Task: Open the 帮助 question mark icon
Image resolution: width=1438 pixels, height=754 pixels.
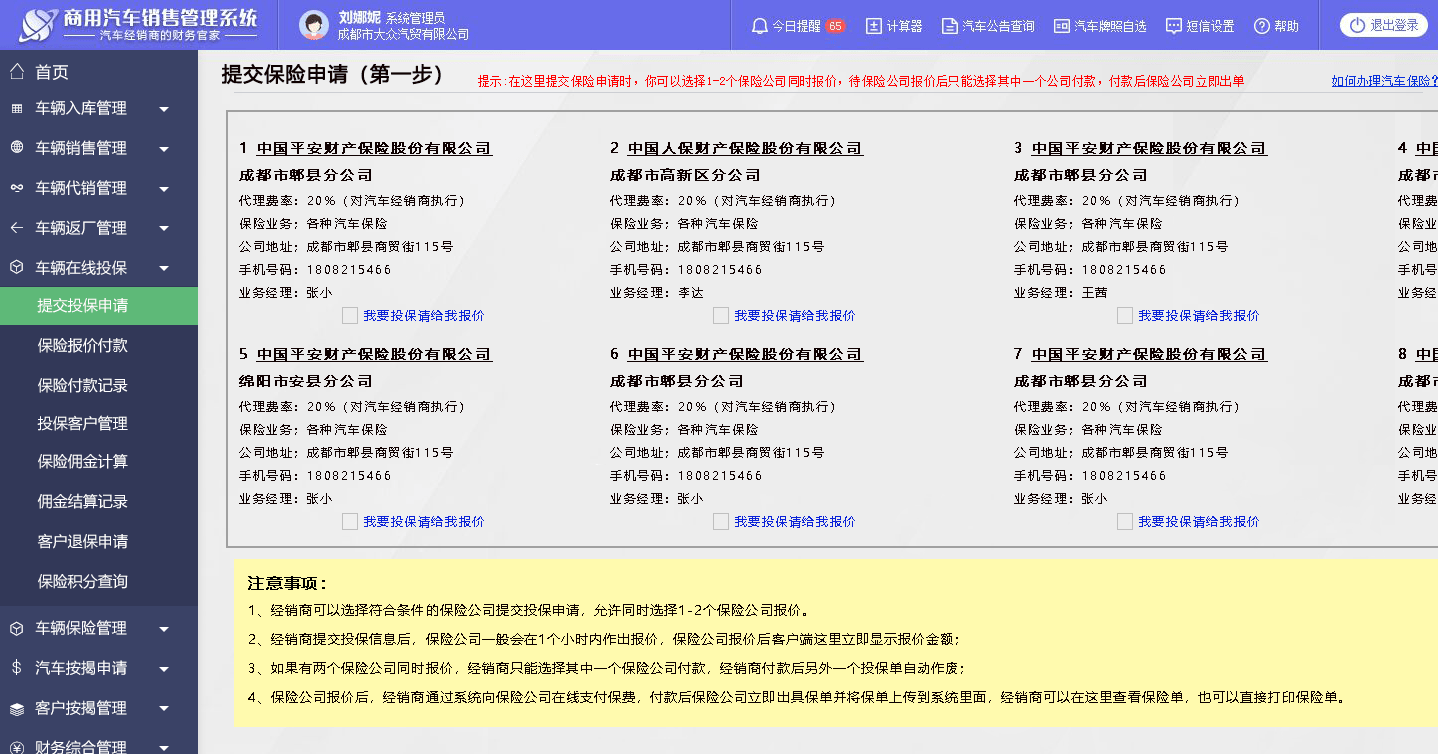Action: coord(1262,26)
